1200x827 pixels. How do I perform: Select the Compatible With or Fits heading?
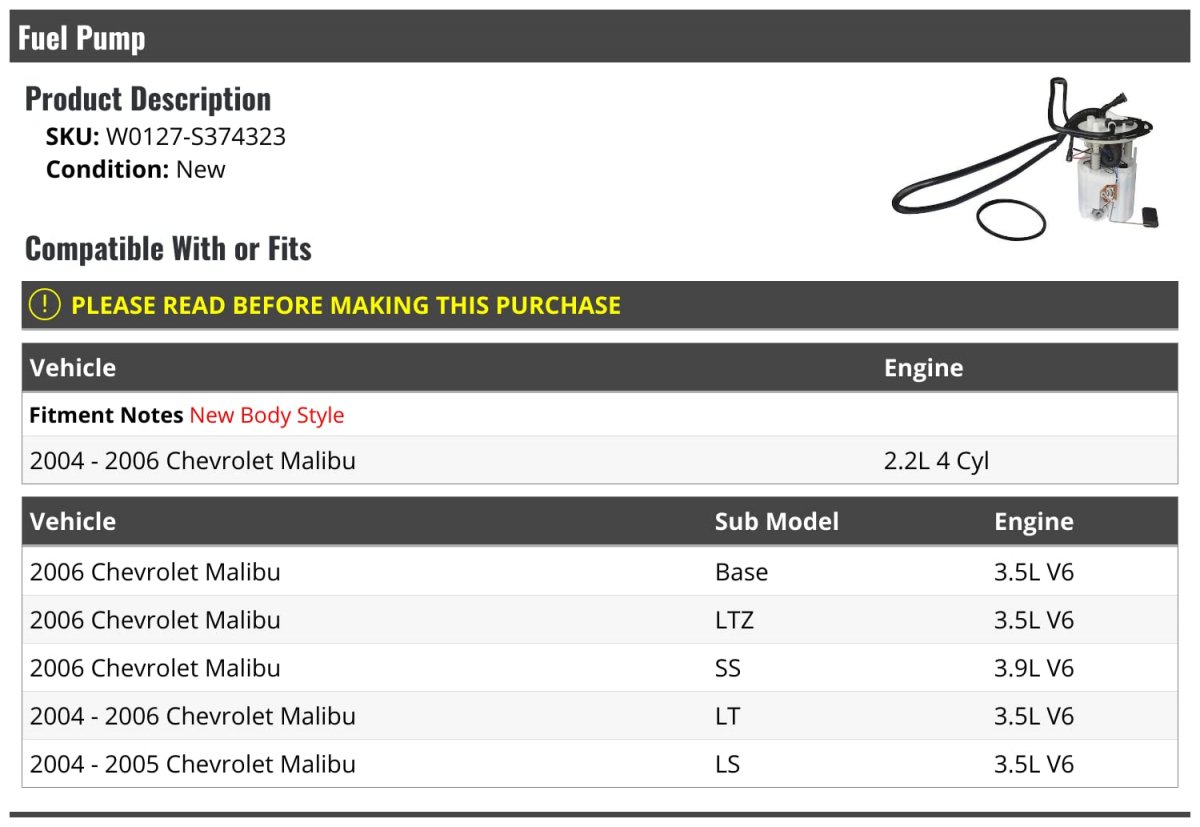coord(168,248)
